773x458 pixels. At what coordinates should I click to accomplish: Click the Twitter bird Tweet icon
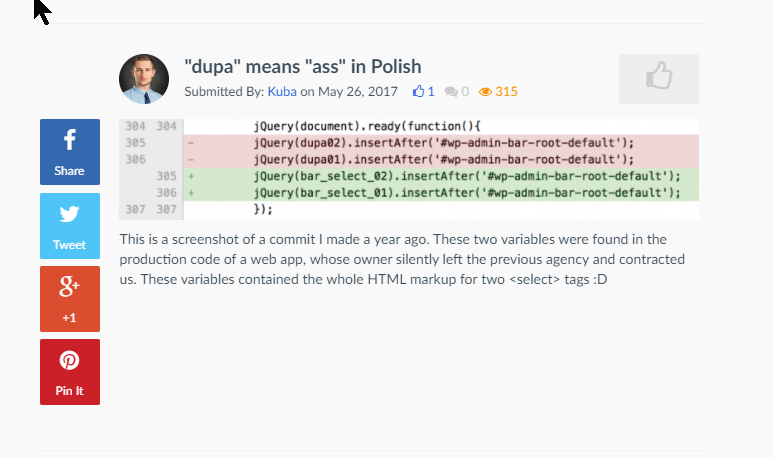(x=69, y=215)
